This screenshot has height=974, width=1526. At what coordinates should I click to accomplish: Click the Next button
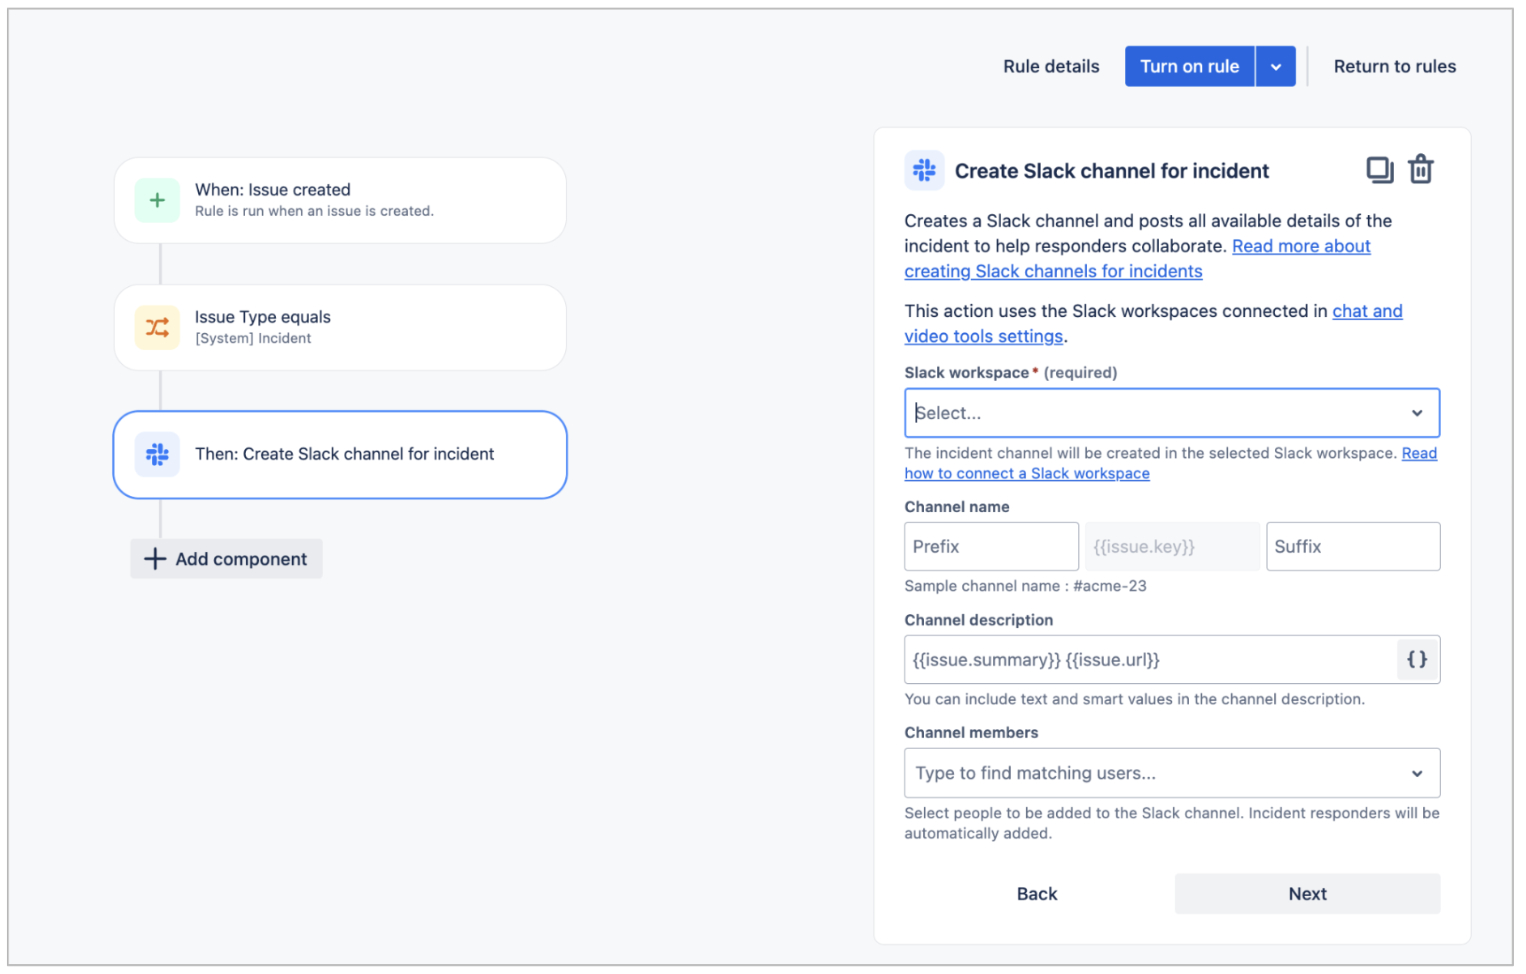pos(1307,894)
